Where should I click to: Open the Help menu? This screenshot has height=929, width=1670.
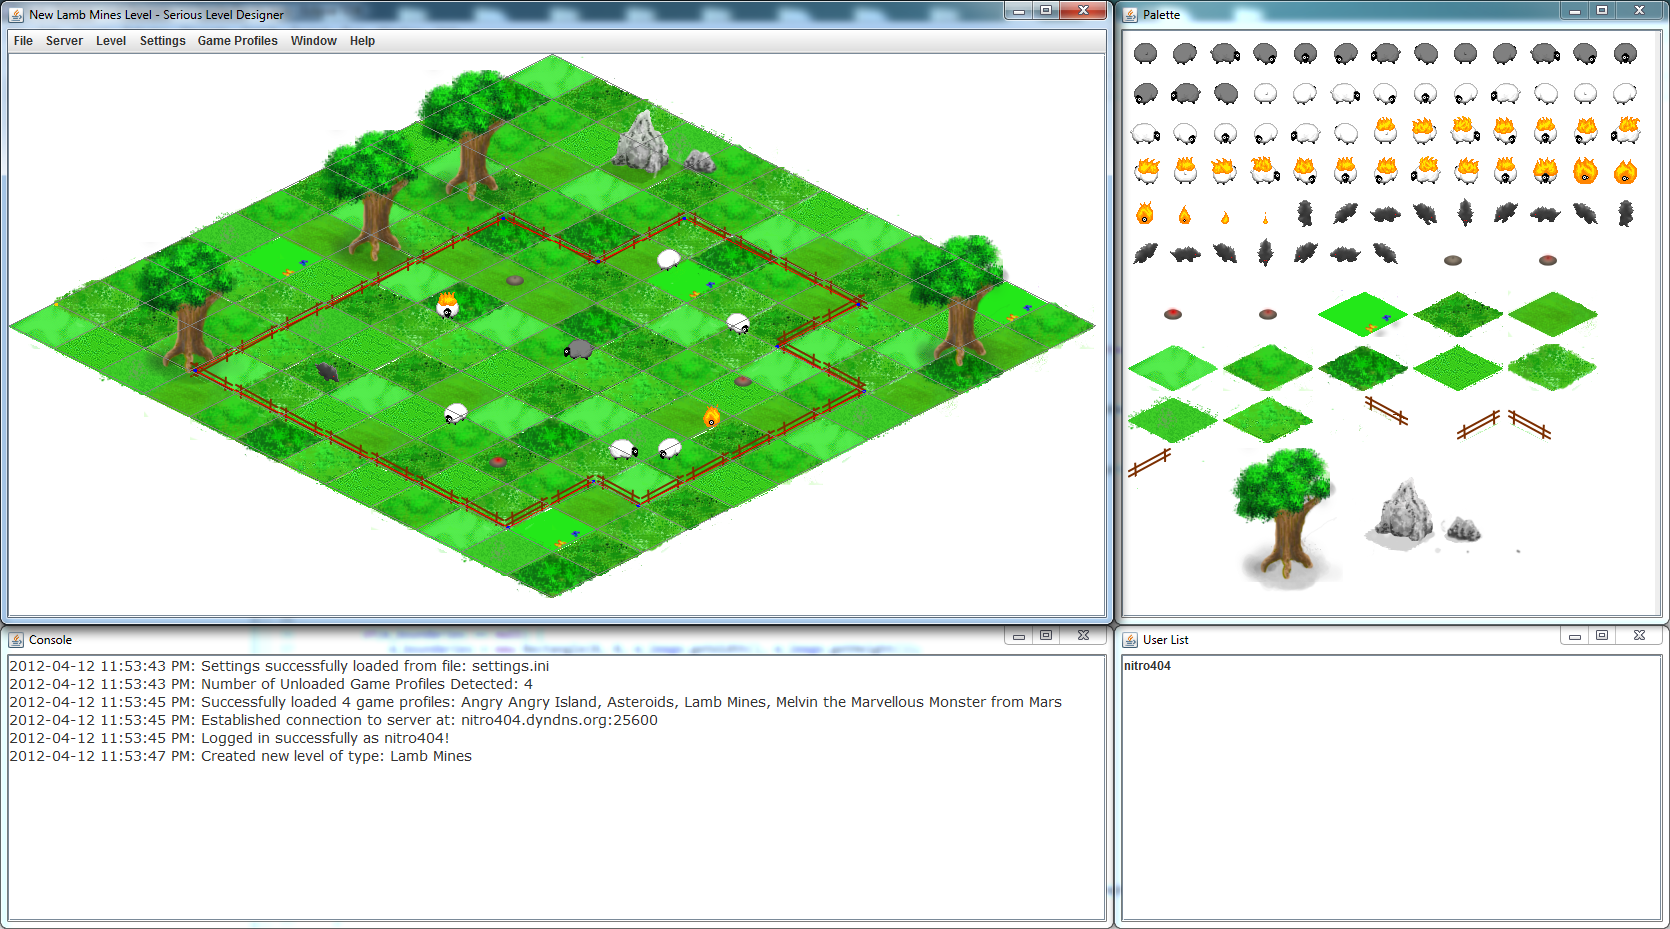click(x=362, y=41)
